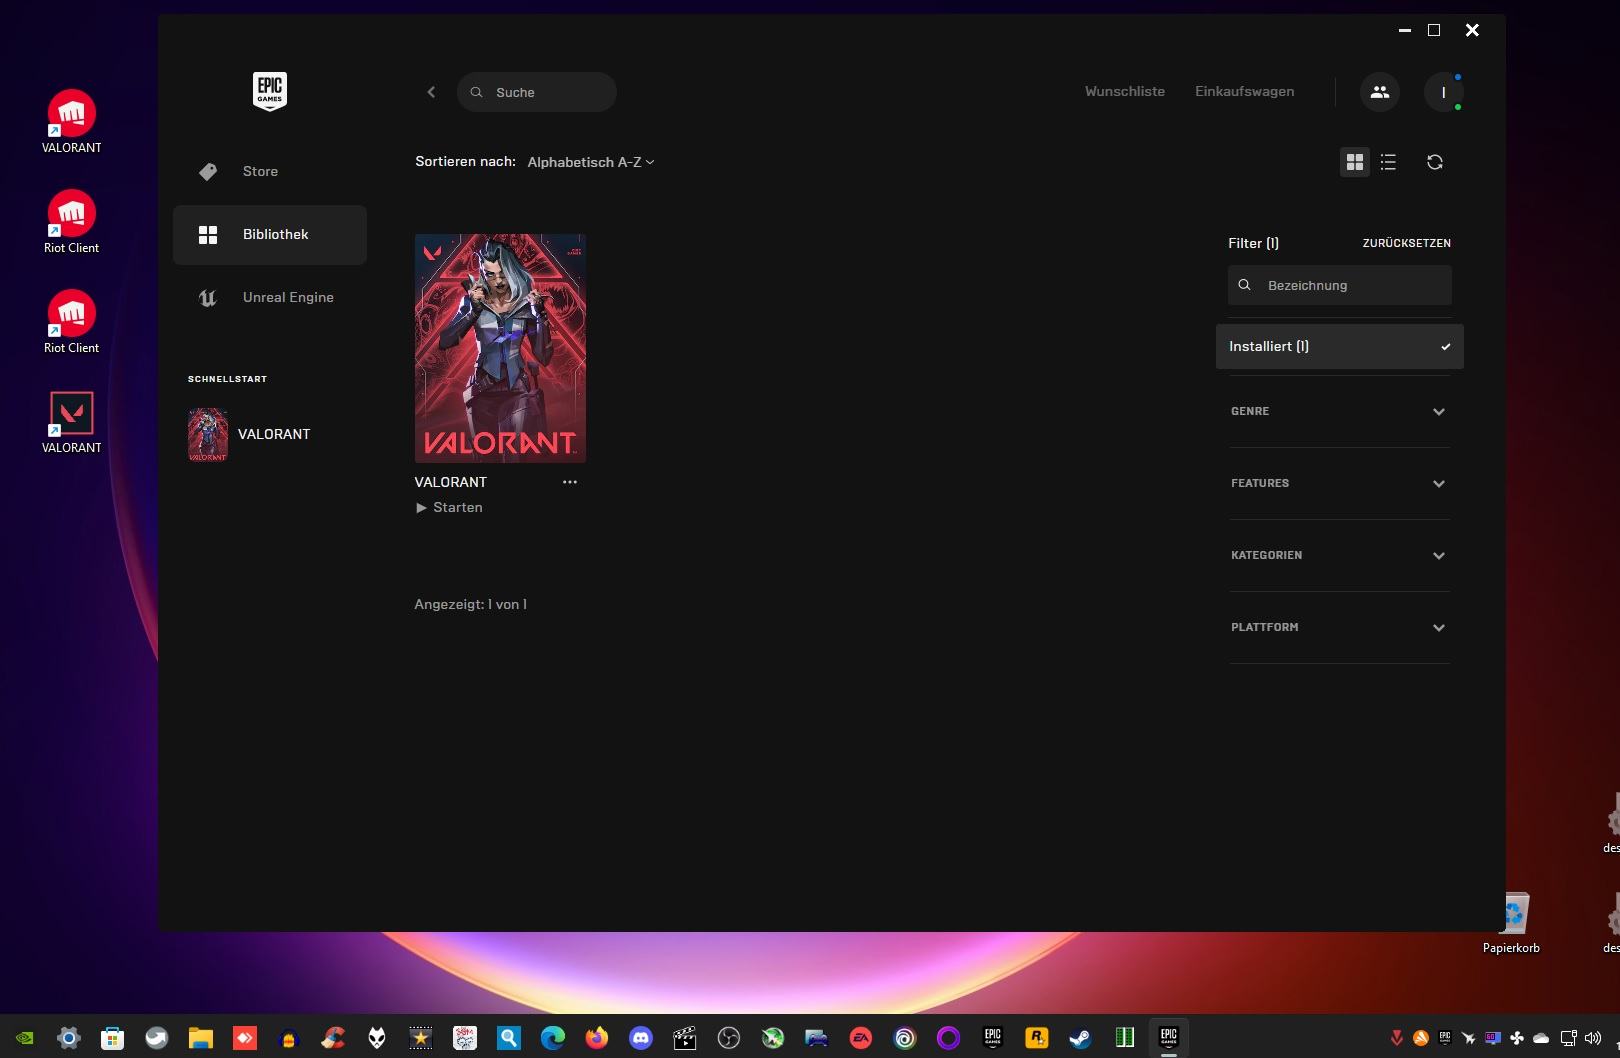Open OBS Studio from the taskbar
Viewport: 1620px width, 1058px height.
pyautogui.click(x=729, y=1038)
